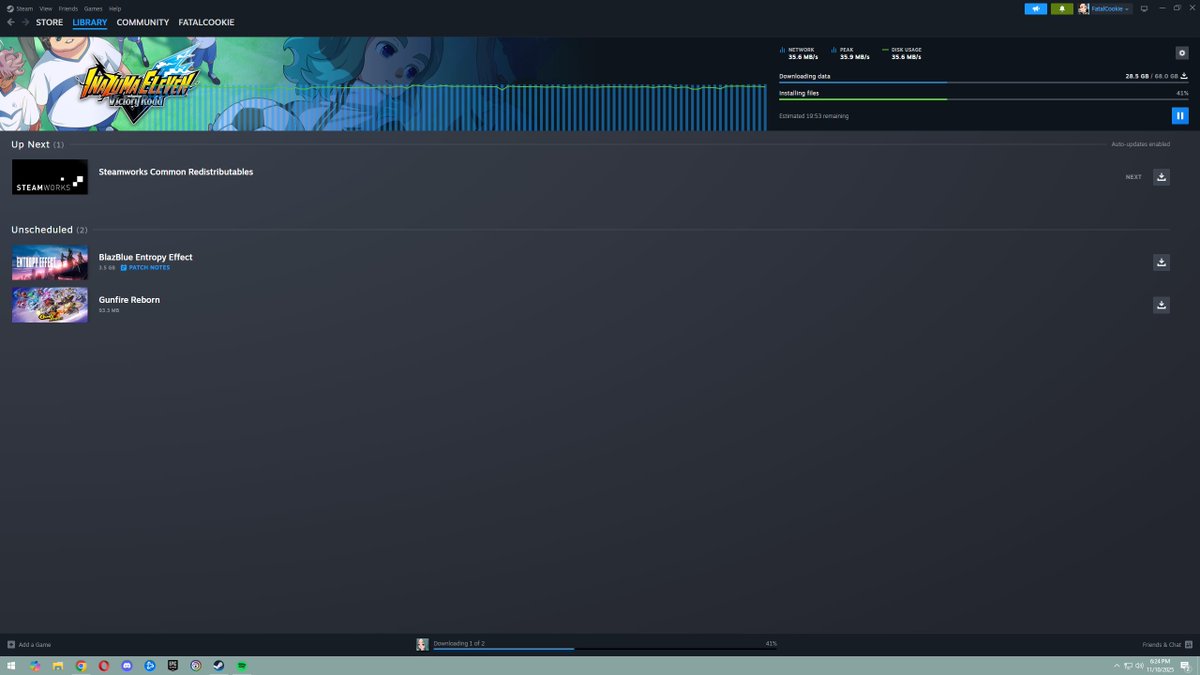This screenshot has height=675, width=1200.
Task: Click the Up Next section header
Action: click(x=37, y=144)
